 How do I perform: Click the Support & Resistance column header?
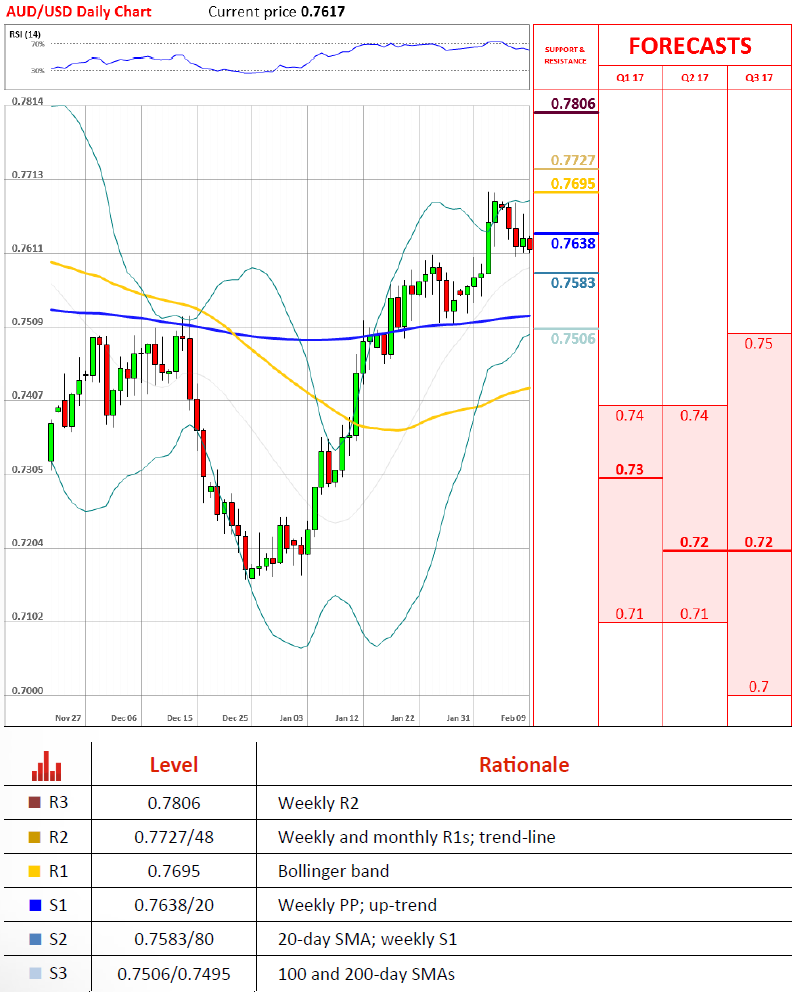(x=565, y=55)
